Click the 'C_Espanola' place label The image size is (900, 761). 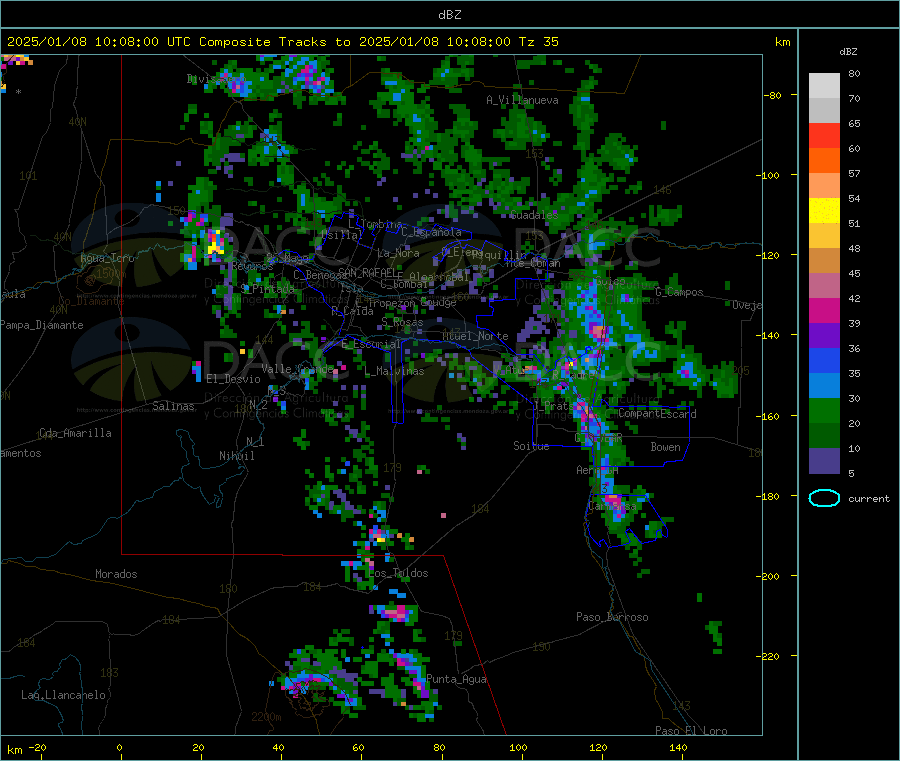pos(432,232)
